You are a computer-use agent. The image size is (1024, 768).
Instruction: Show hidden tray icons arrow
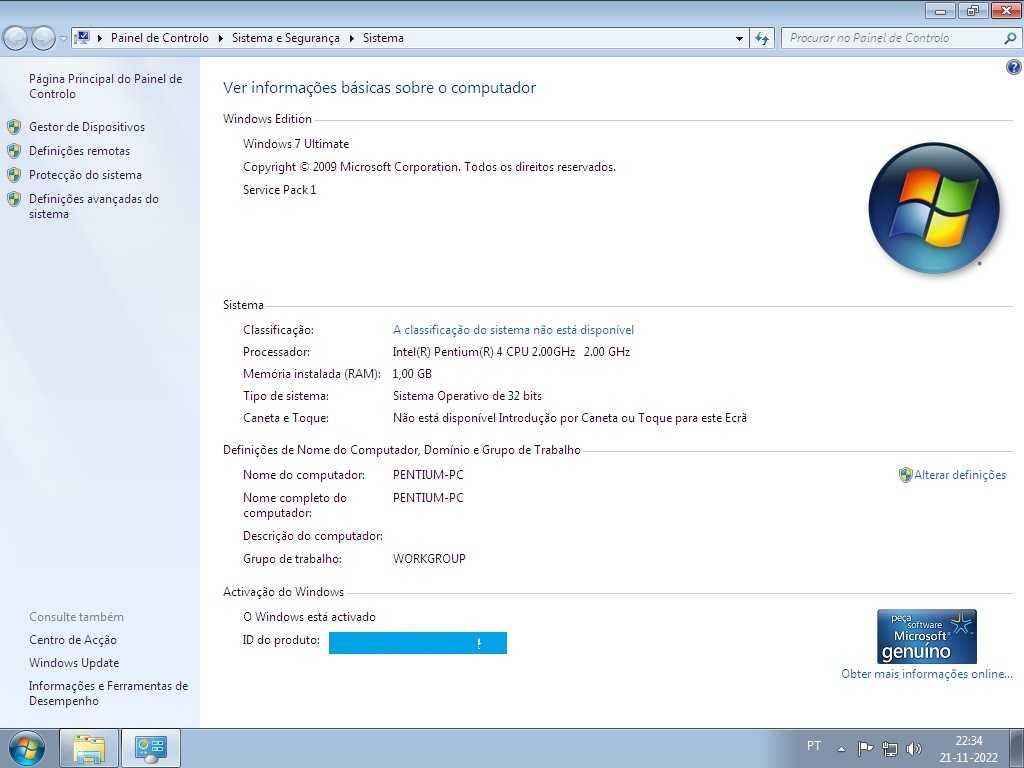tap(842, 749)
